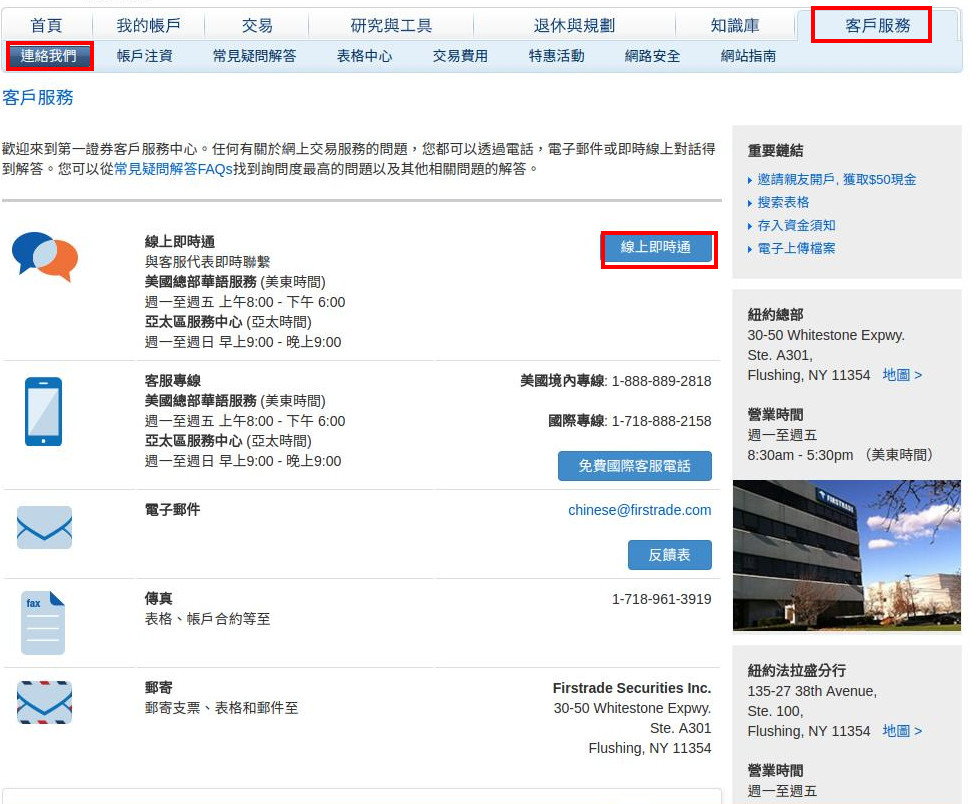
Task: Go to the 網路安全 submenu page
Action: (x=652, y=56)
